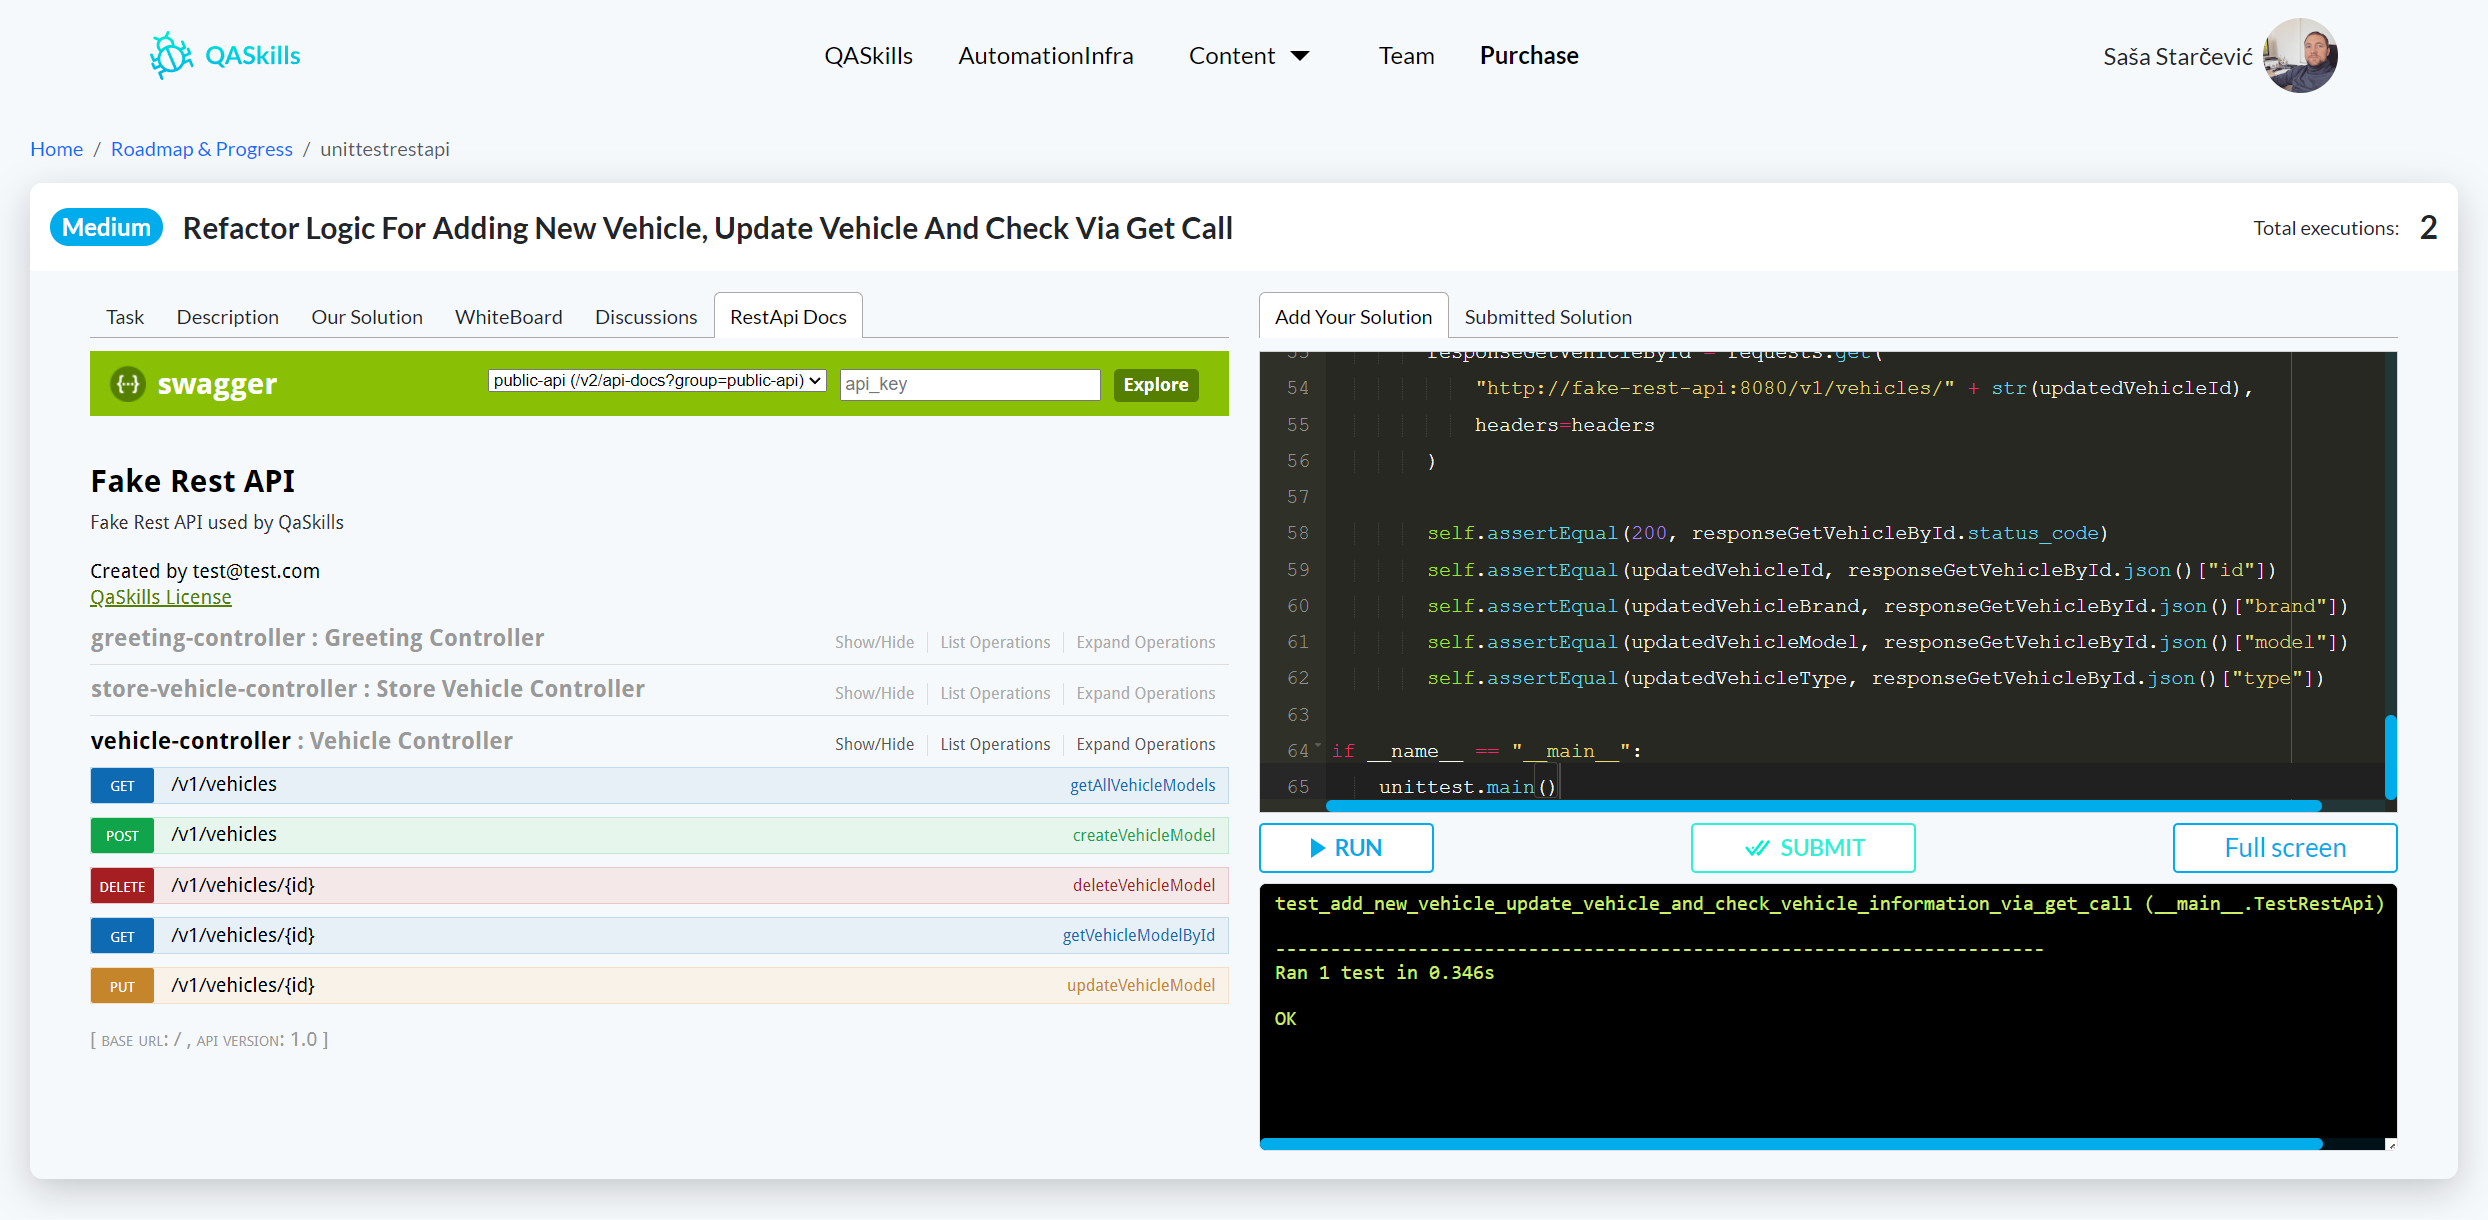Viewport: 2488px width, 1220px height.
Task: Collapse vehicle-controller section heading
Action: click(301, 741)
